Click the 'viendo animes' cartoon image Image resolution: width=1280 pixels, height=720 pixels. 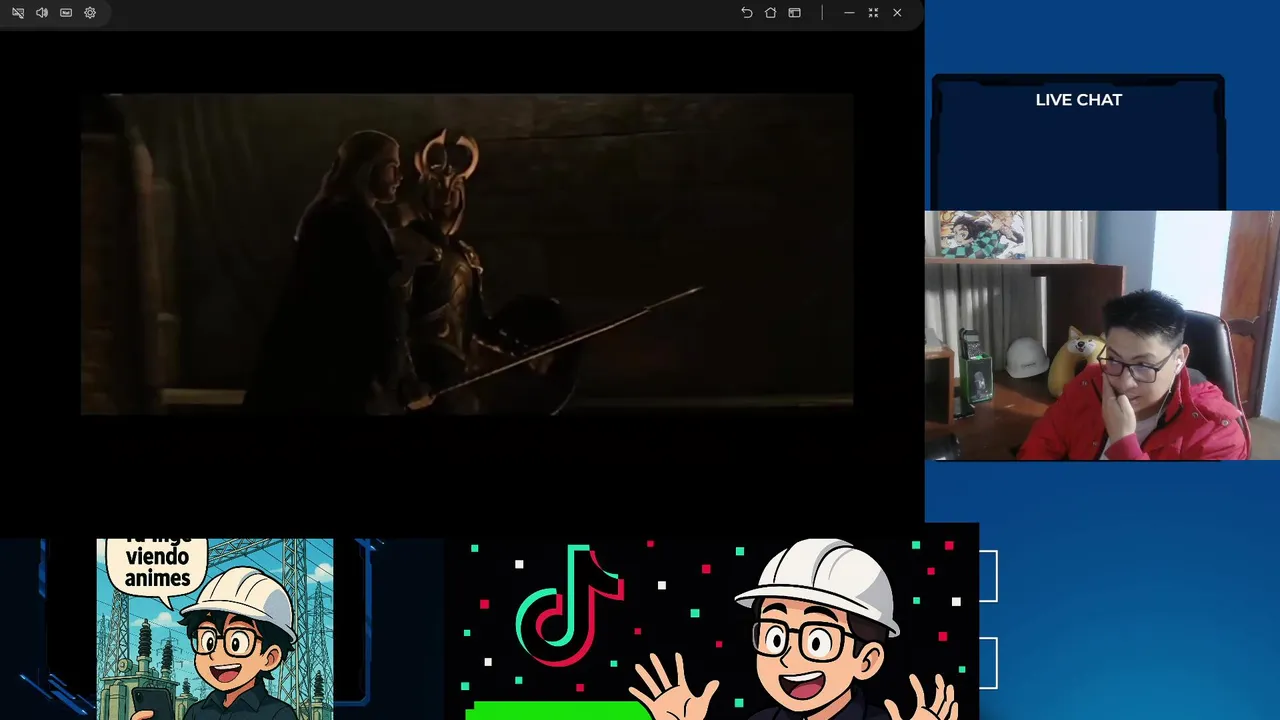215,629
